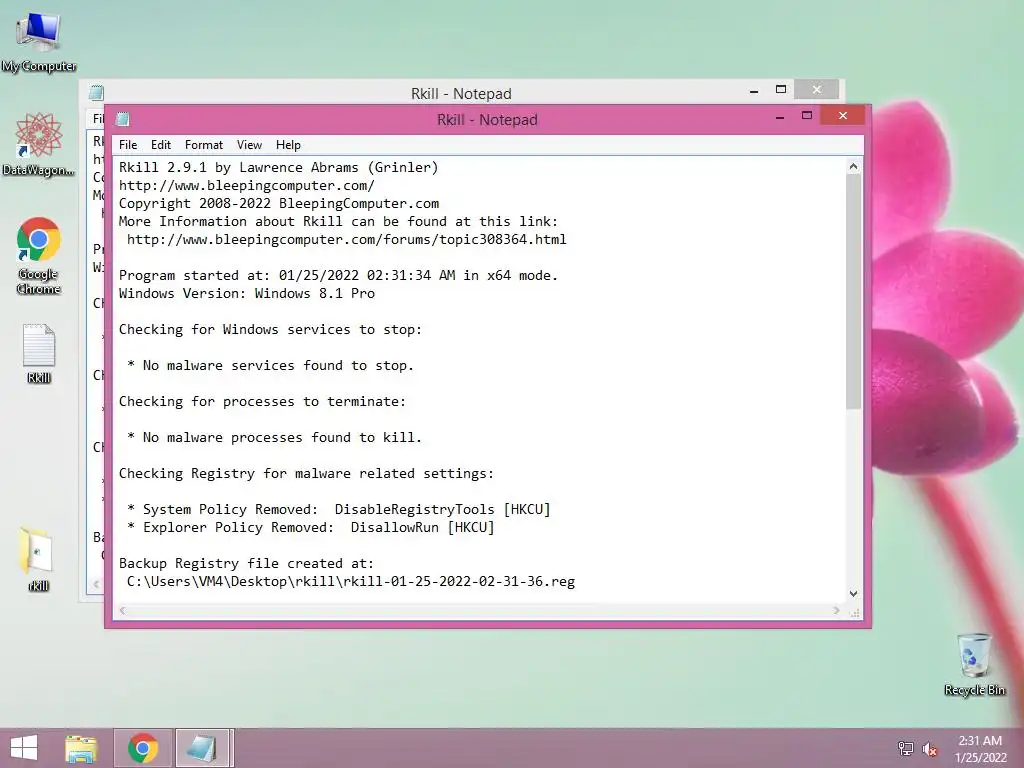The image size is (1024, 768).
Task: Click the Windows Start button
Action: point(24,748)
